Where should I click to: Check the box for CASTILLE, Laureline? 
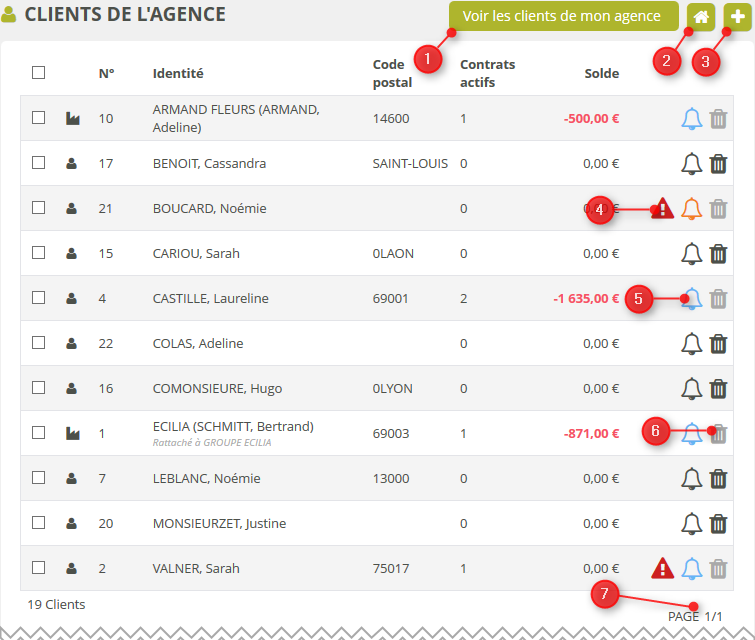pyautogui.click(x=38, y=298)
